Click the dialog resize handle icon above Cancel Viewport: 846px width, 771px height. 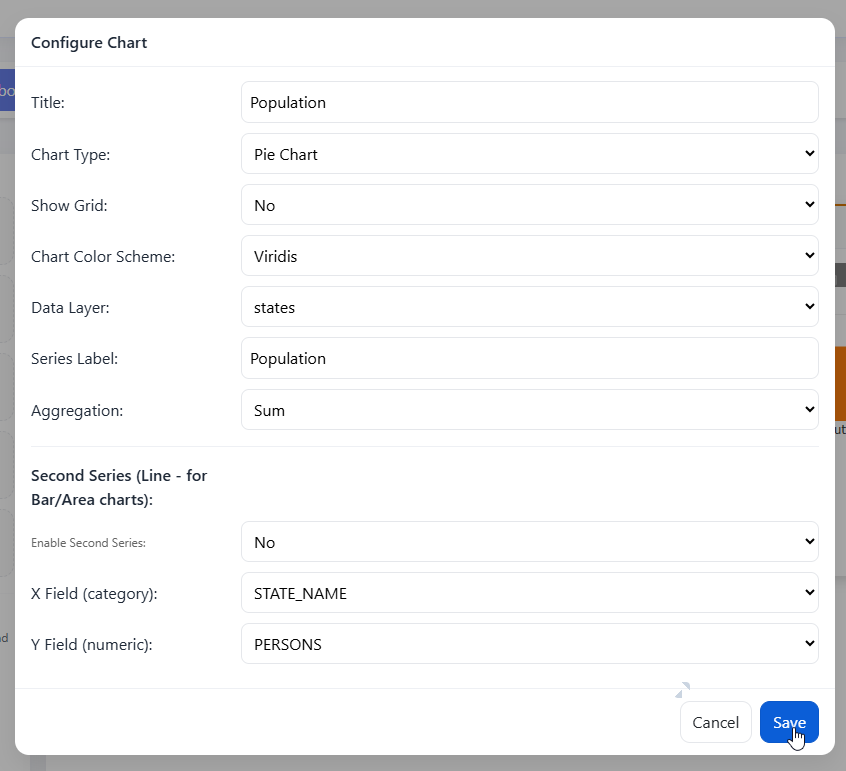click(x=682, y=689)
